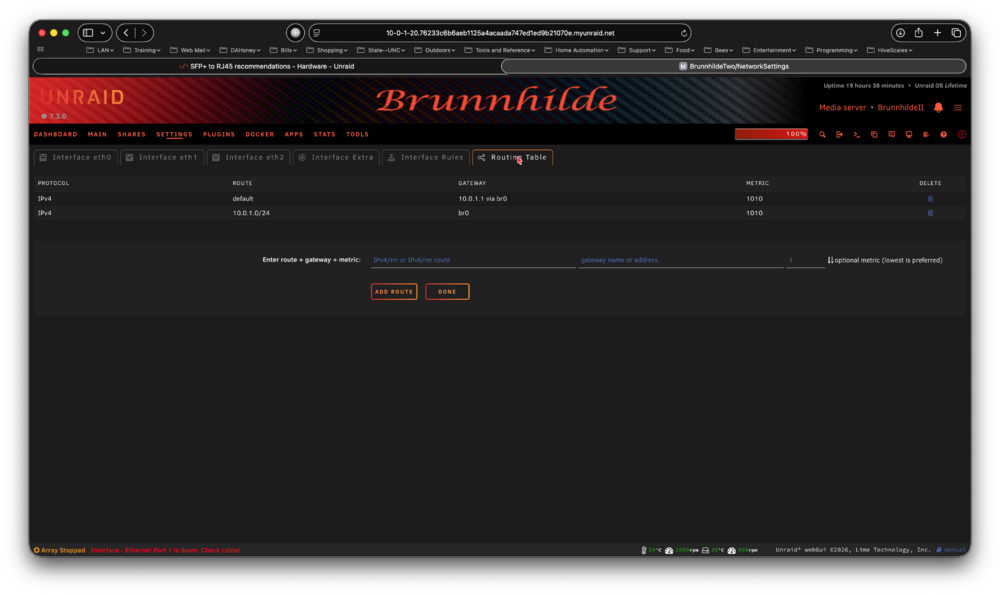Switch to the Interface eth1 tab
Viewport: 1000px width, 595px height.
pyautogui.click(x=162, y=158)
